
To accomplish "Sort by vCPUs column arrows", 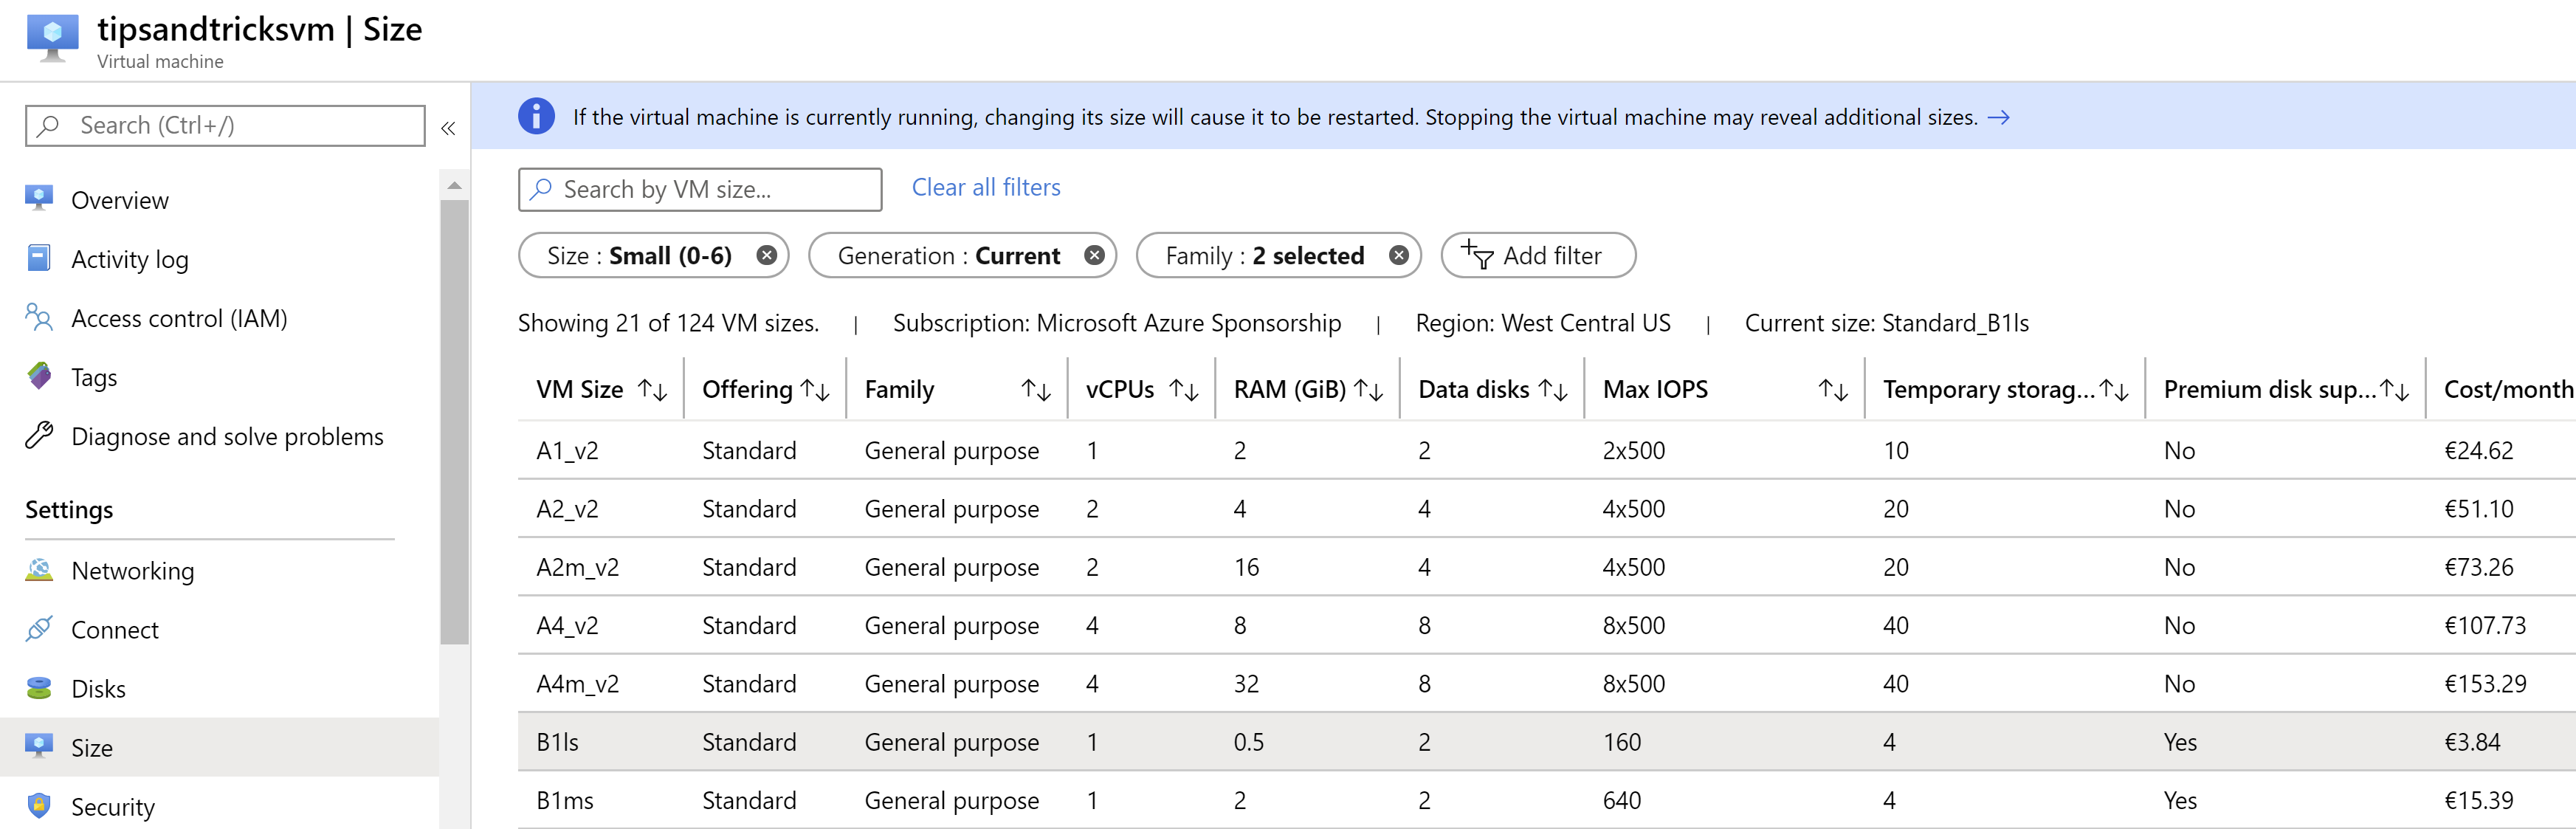I will [x=1184, y=390].
